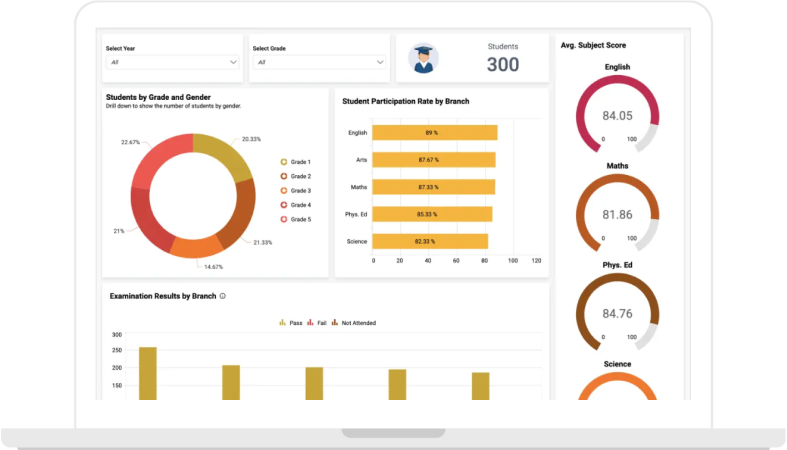Select the Grade 5 legend icon

coord(284,219)
